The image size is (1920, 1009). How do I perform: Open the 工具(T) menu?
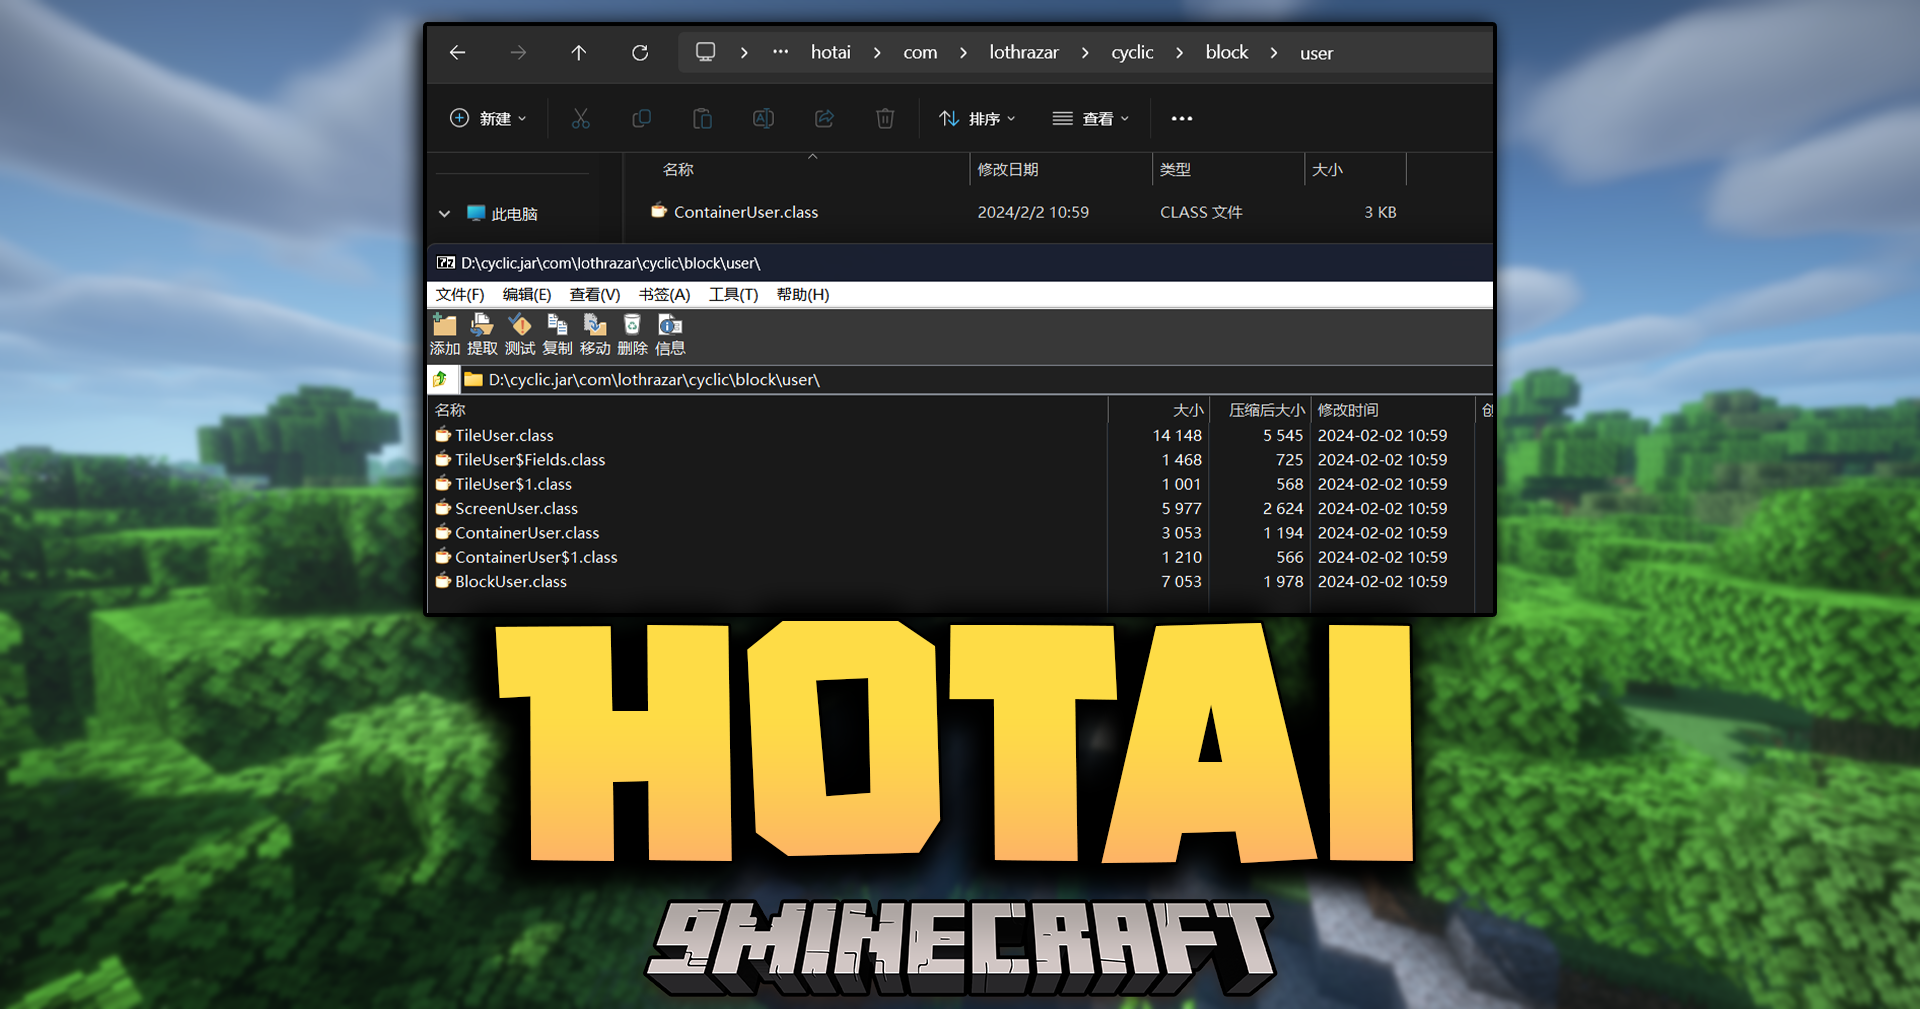click(733, 295)
